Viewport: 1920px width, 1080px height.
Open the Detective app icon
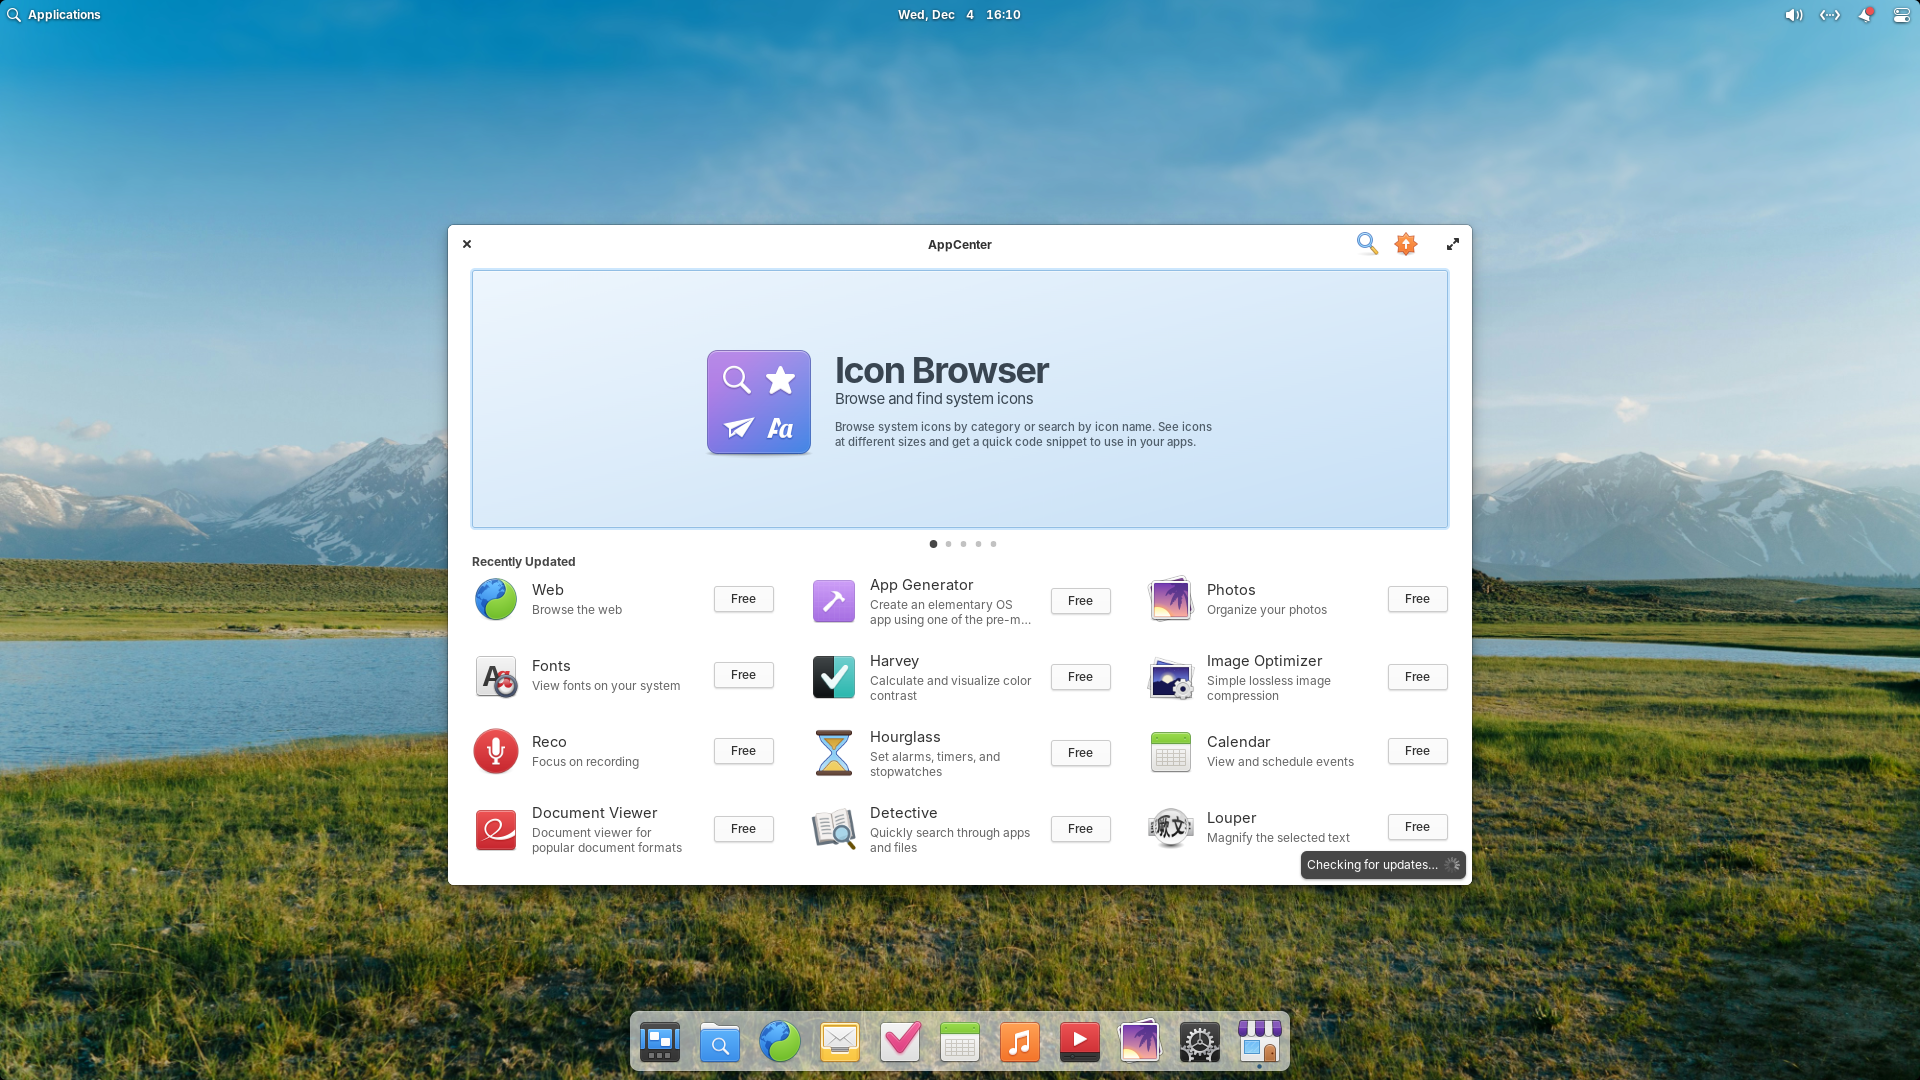pos(833,829)
